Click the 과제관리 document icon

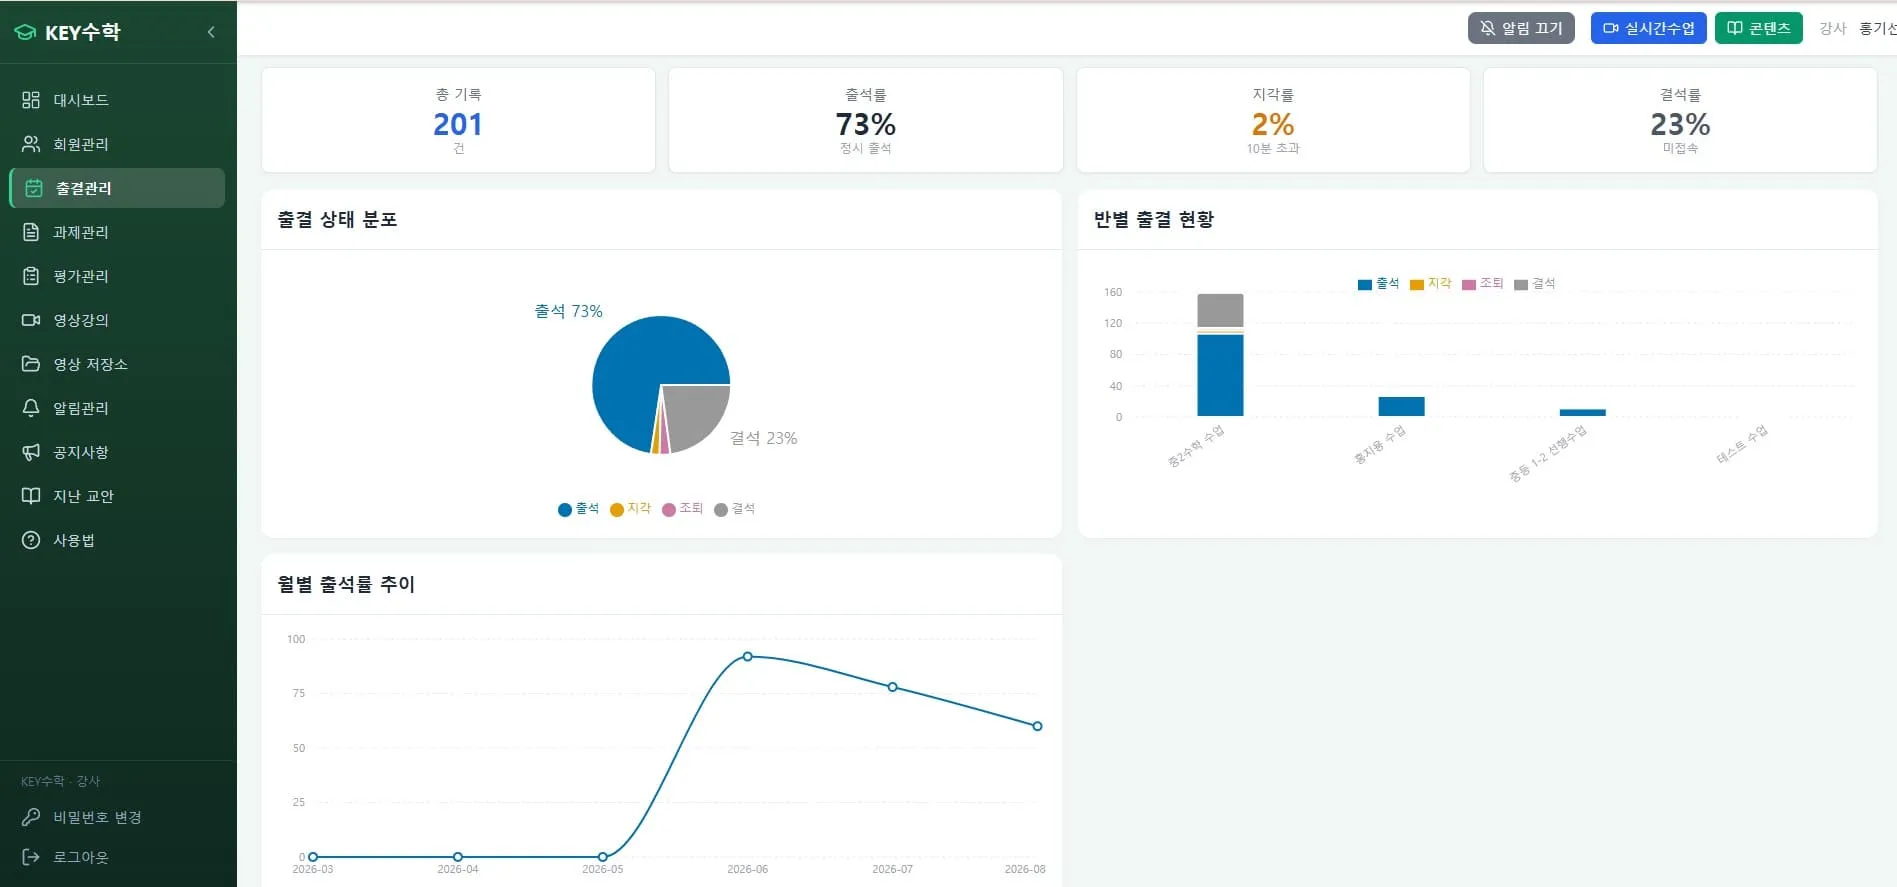pos(31,232)
